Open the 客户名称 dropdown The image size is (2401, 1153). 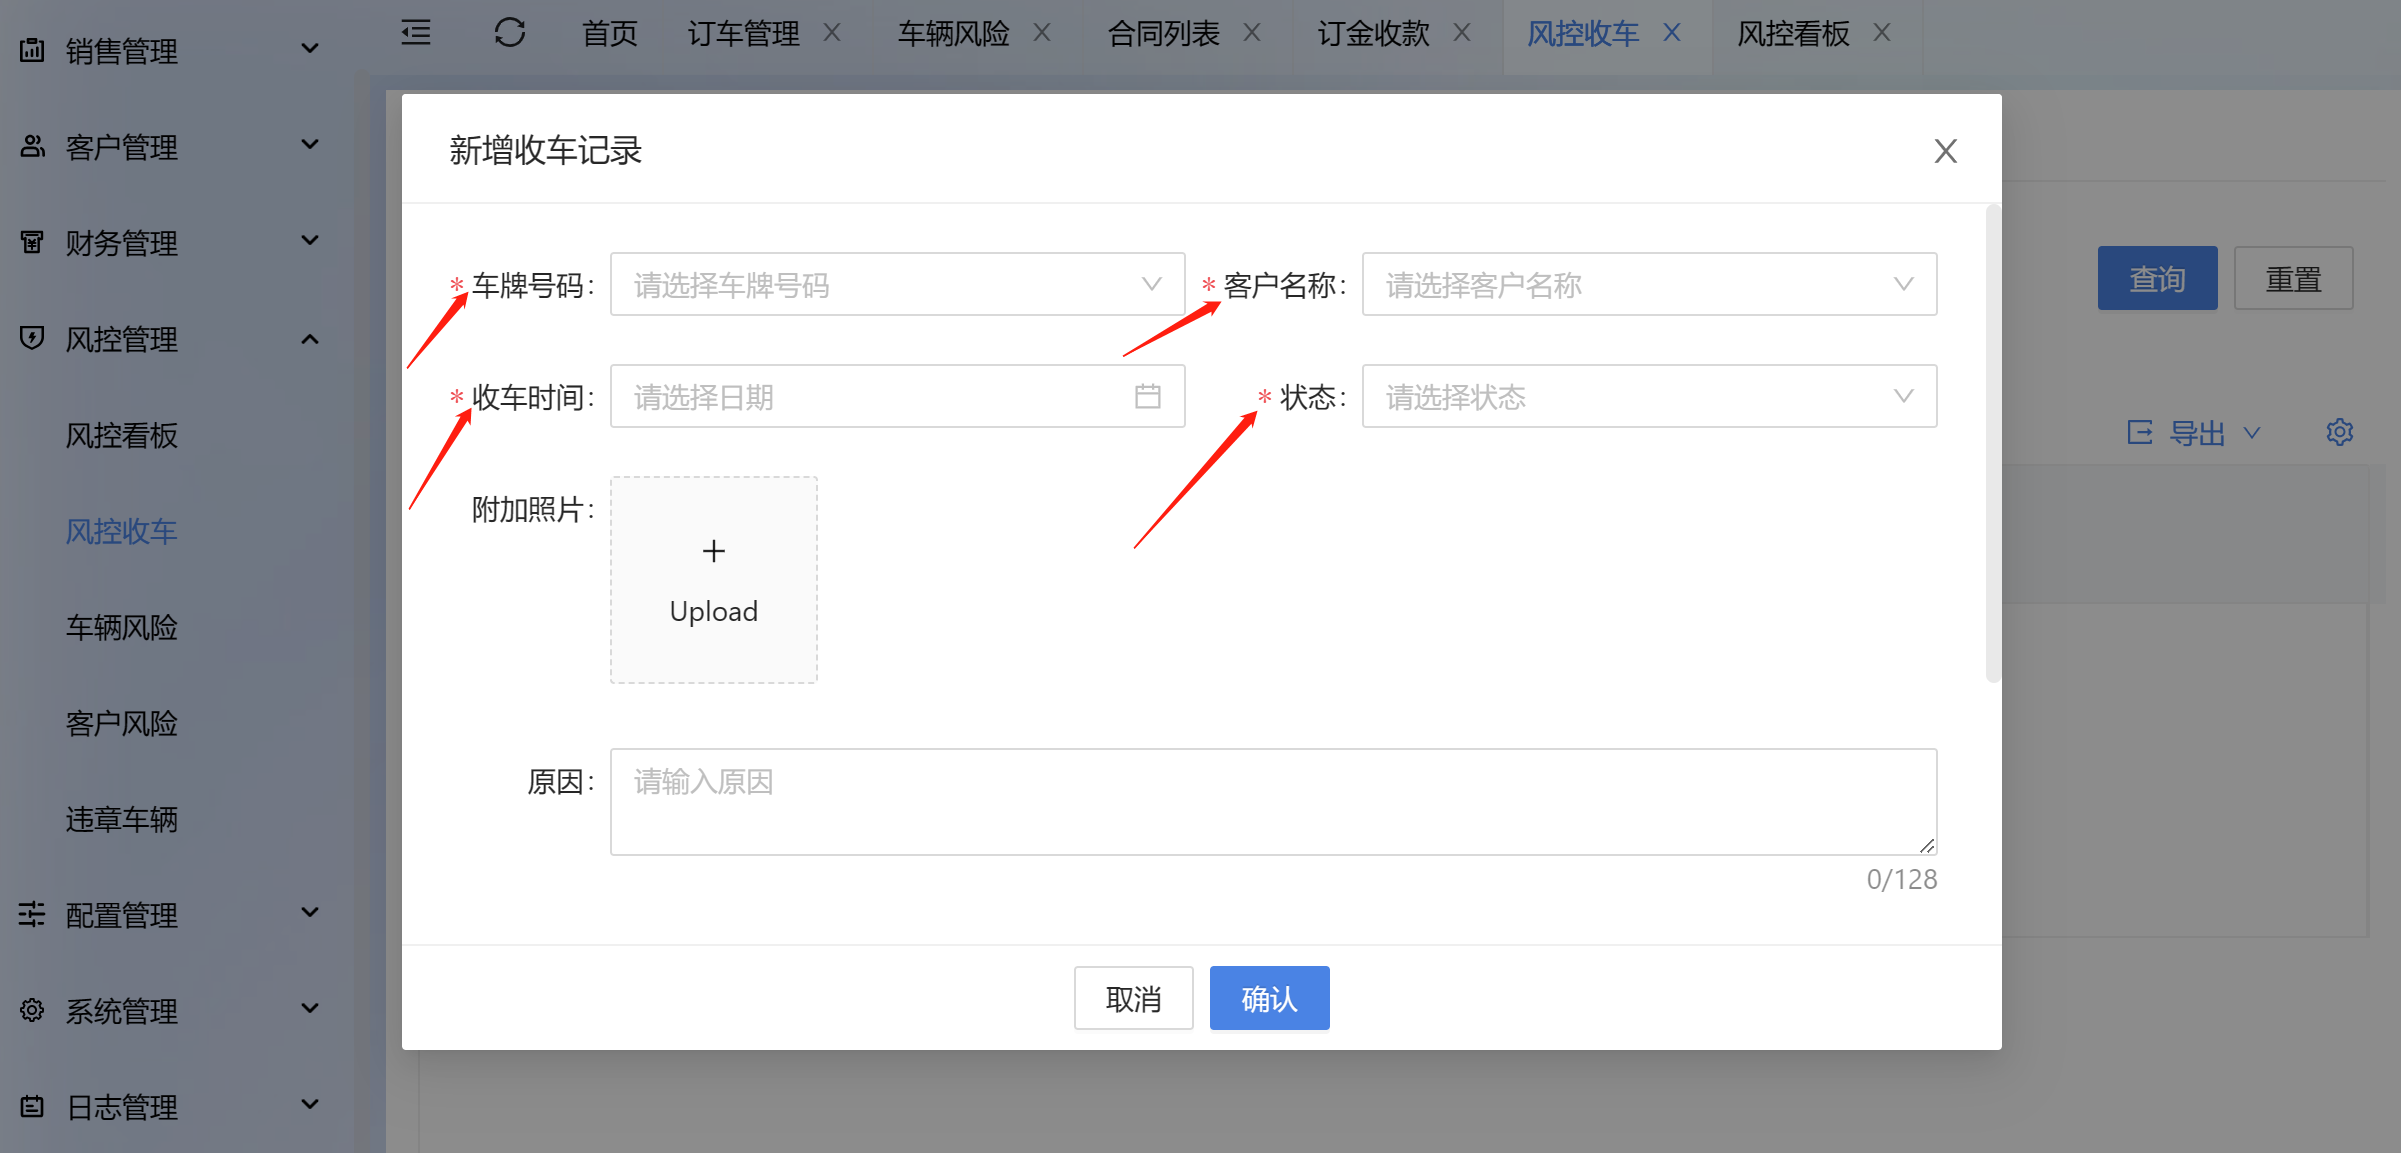click(x=1648, y=285)
